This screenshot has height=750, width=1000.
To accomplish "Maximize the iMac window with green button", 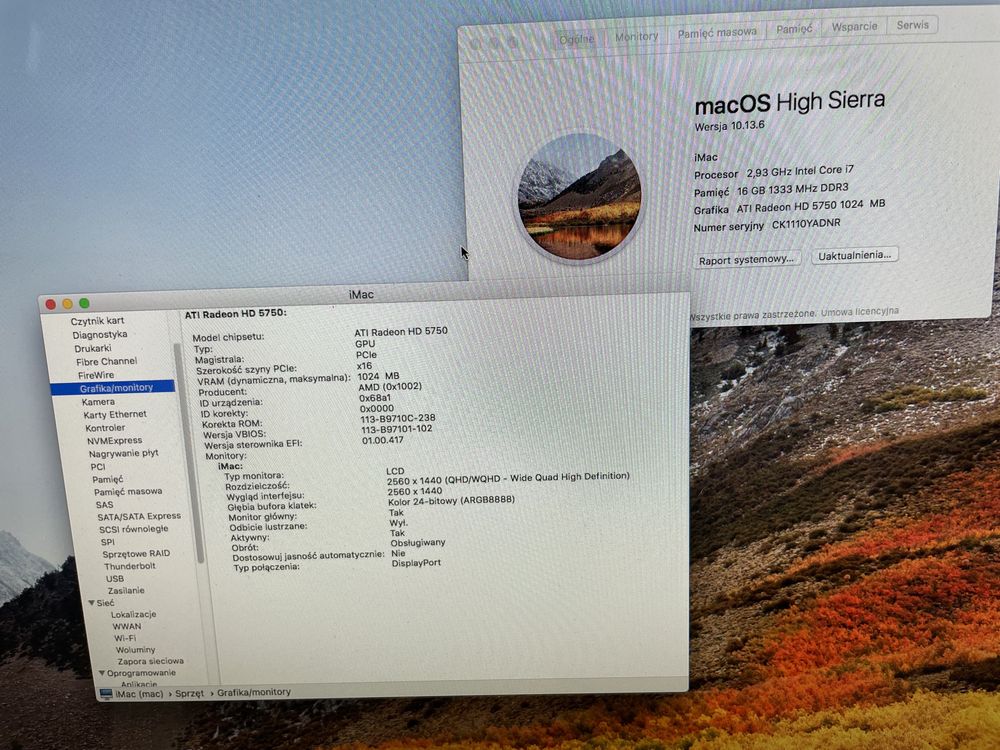I will (x=84, y=304).
